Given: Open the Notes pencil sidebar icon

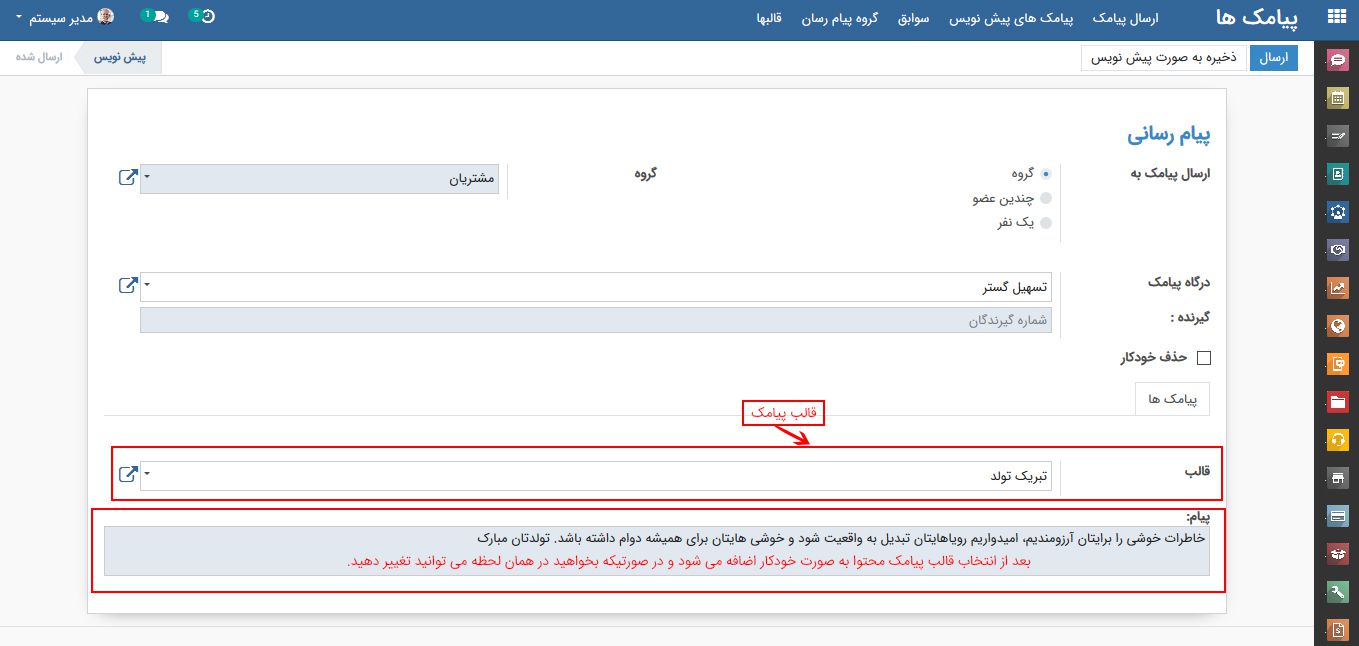Looking at the screenshot, I should (x=1338, y=136).
